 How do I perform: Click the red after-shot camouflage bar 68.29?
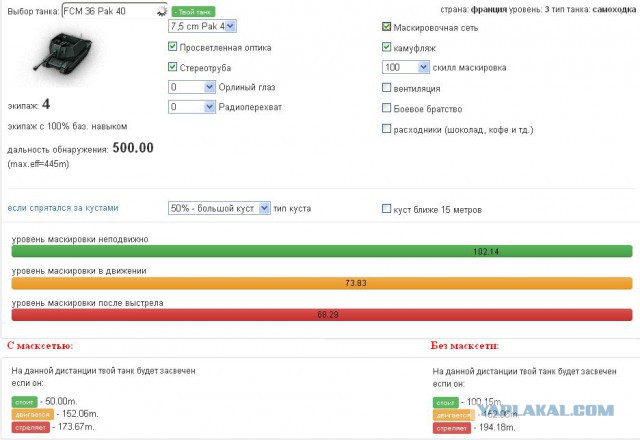pos(322,315)
